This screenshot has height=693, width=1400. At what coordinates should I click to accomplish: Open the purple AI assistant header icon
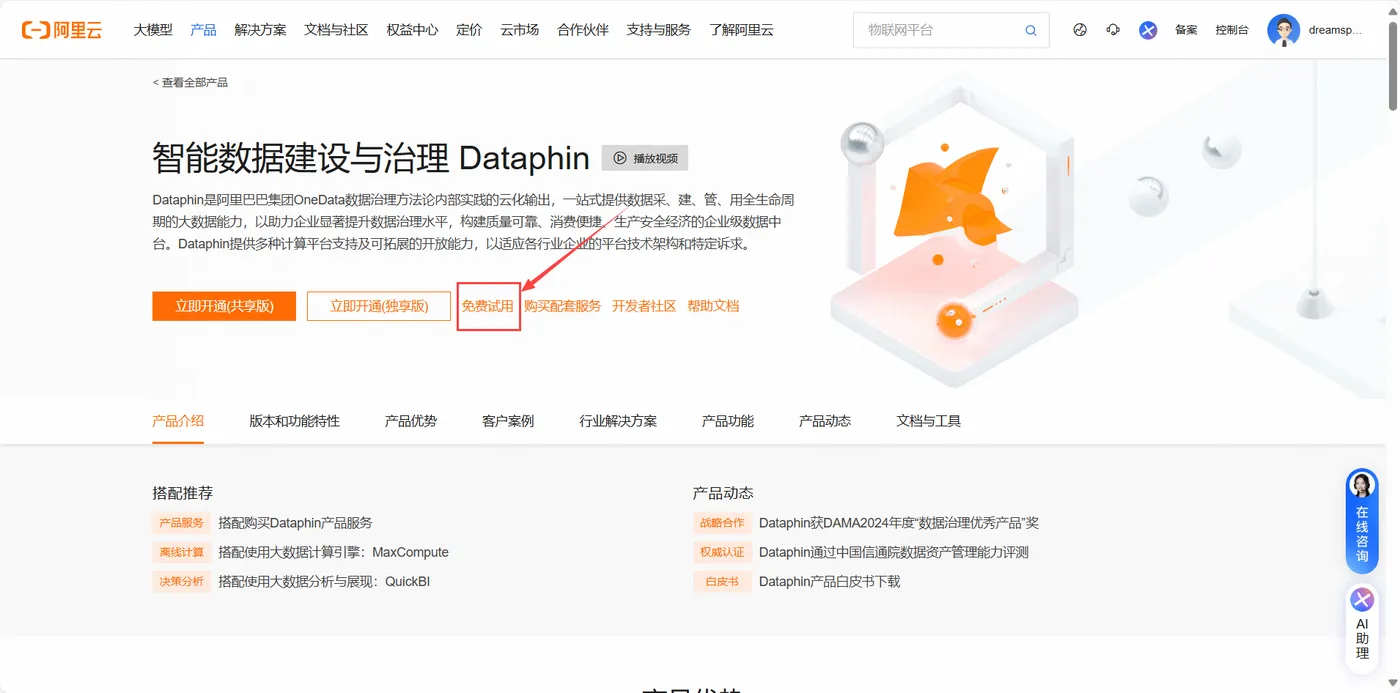coord(1148,30)
